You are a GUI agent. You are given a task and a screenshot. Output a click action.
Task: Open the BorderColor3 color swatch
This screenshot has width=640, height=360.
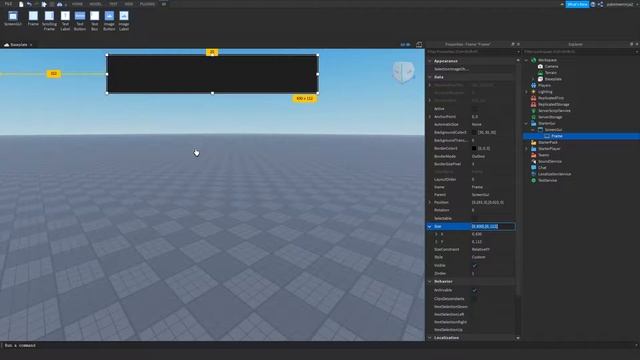tap(474, 149)
